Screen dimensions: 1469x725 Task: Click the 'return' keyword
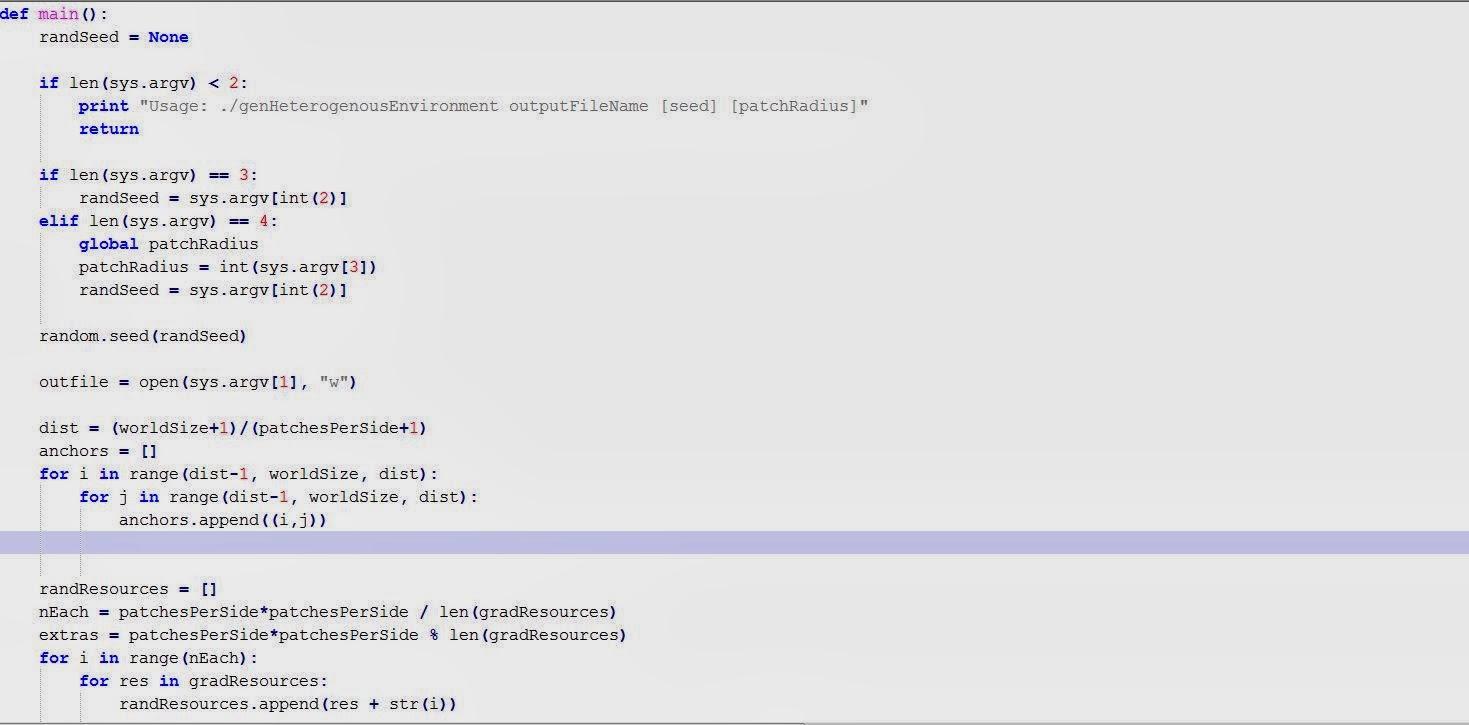click(109, 129)
